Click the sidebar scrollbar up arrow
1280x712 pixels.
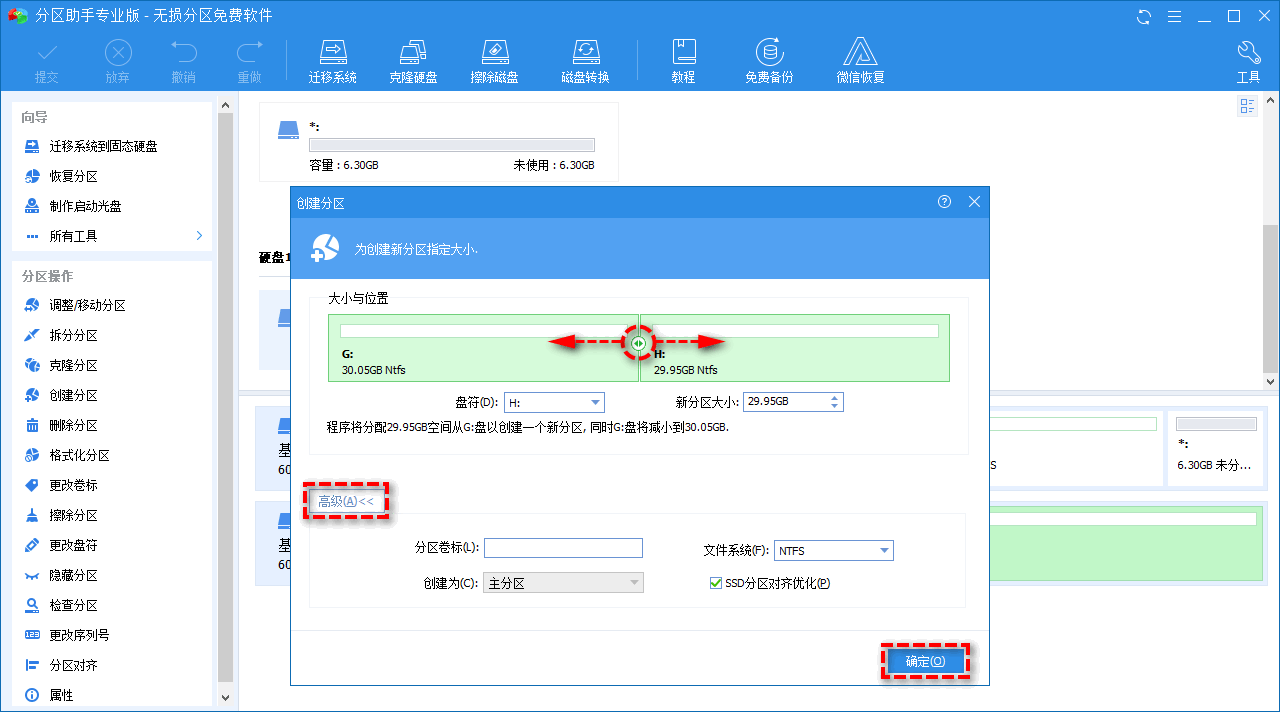(x=224, y=104)
